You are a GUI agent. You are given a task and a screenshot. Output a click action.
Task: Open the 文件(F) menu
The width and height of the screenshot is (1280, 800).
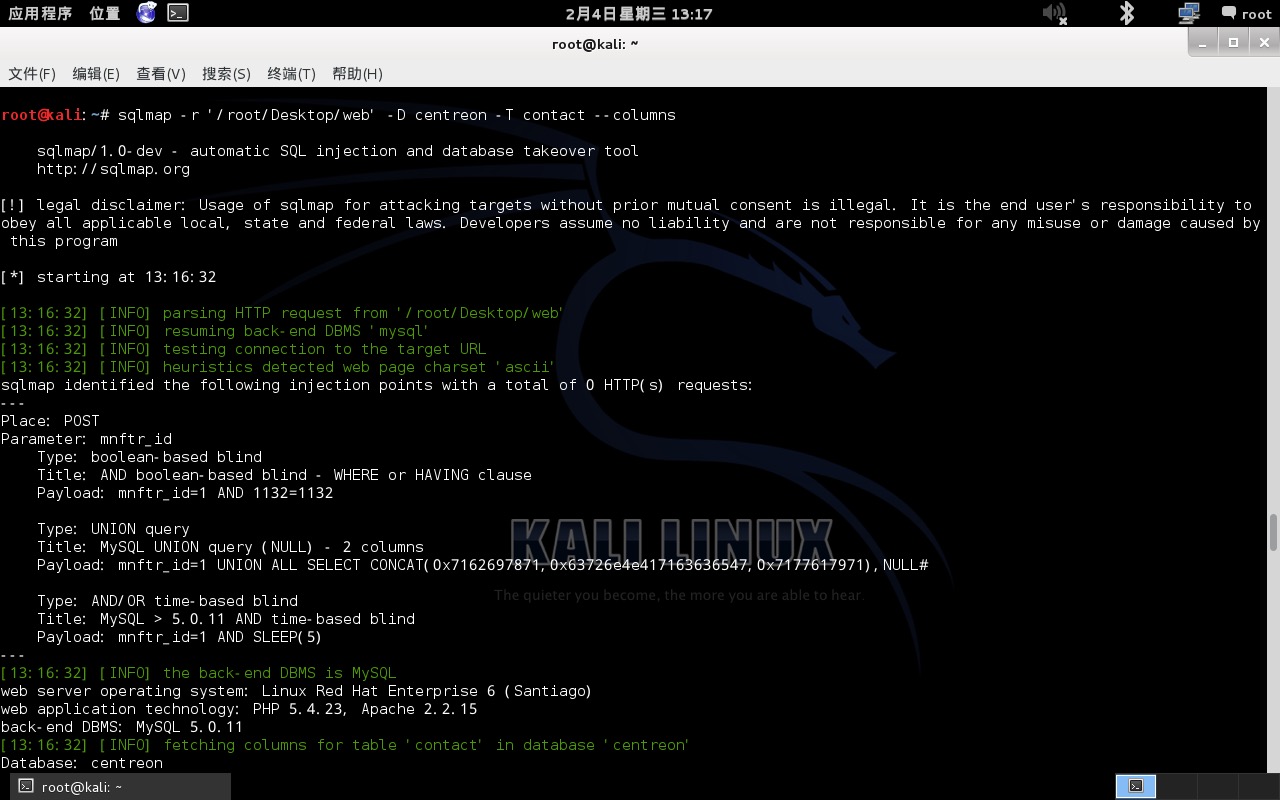tap(32, 74)
